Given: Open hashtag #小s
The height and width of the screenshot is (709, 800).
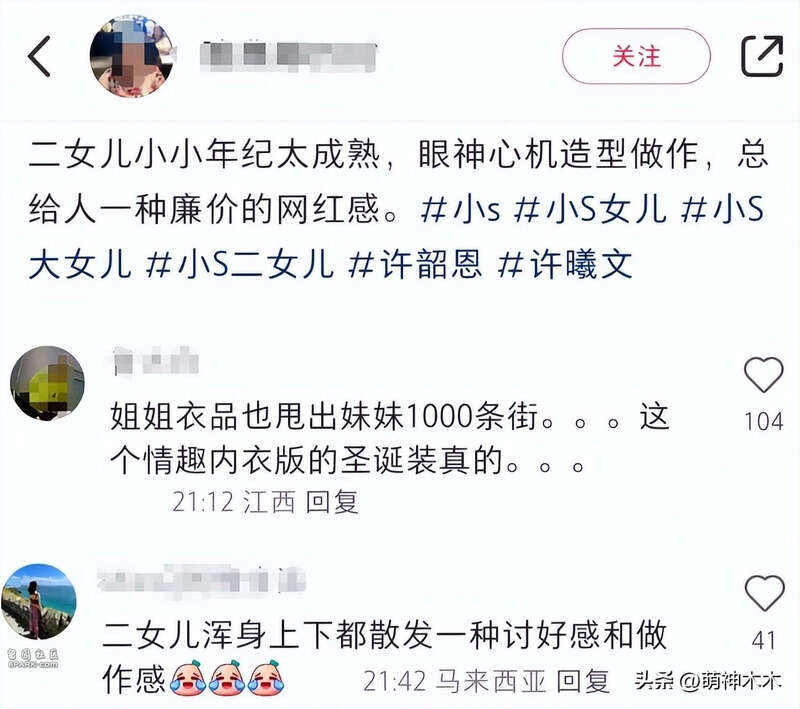Looking at the screenshot, I should click(461, 209).
